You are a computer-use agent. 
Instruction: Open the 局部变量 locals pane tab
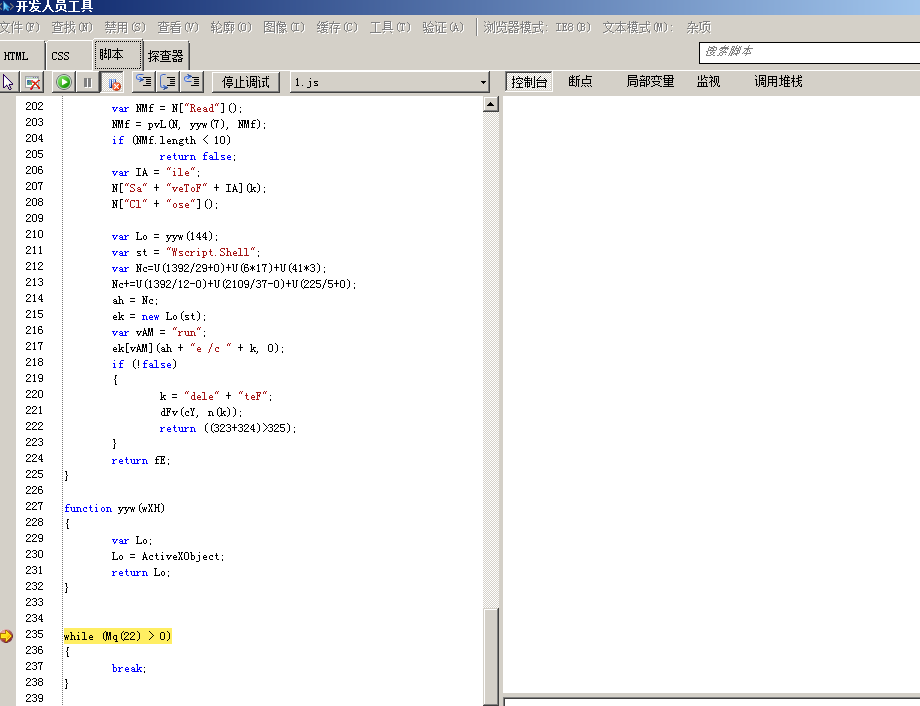tap(650, 82)
